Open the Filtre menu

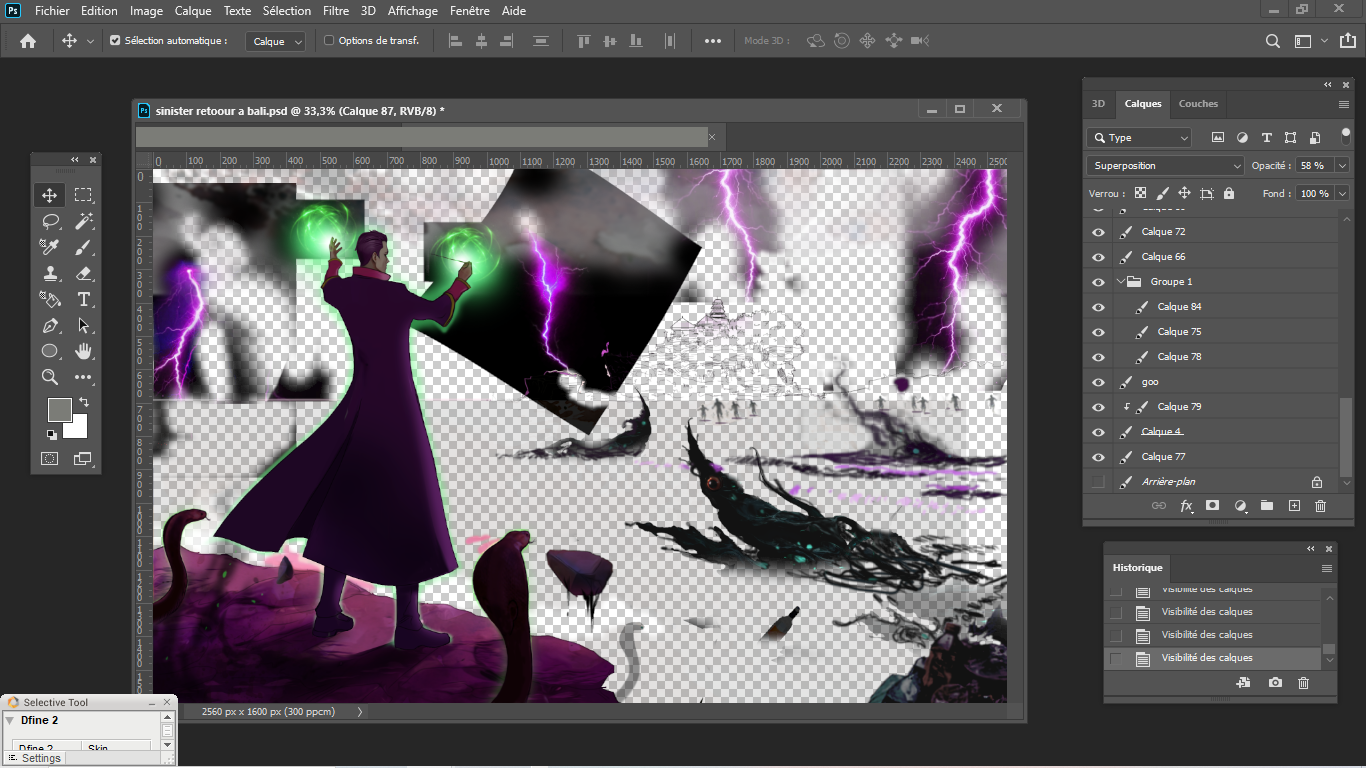336,11
